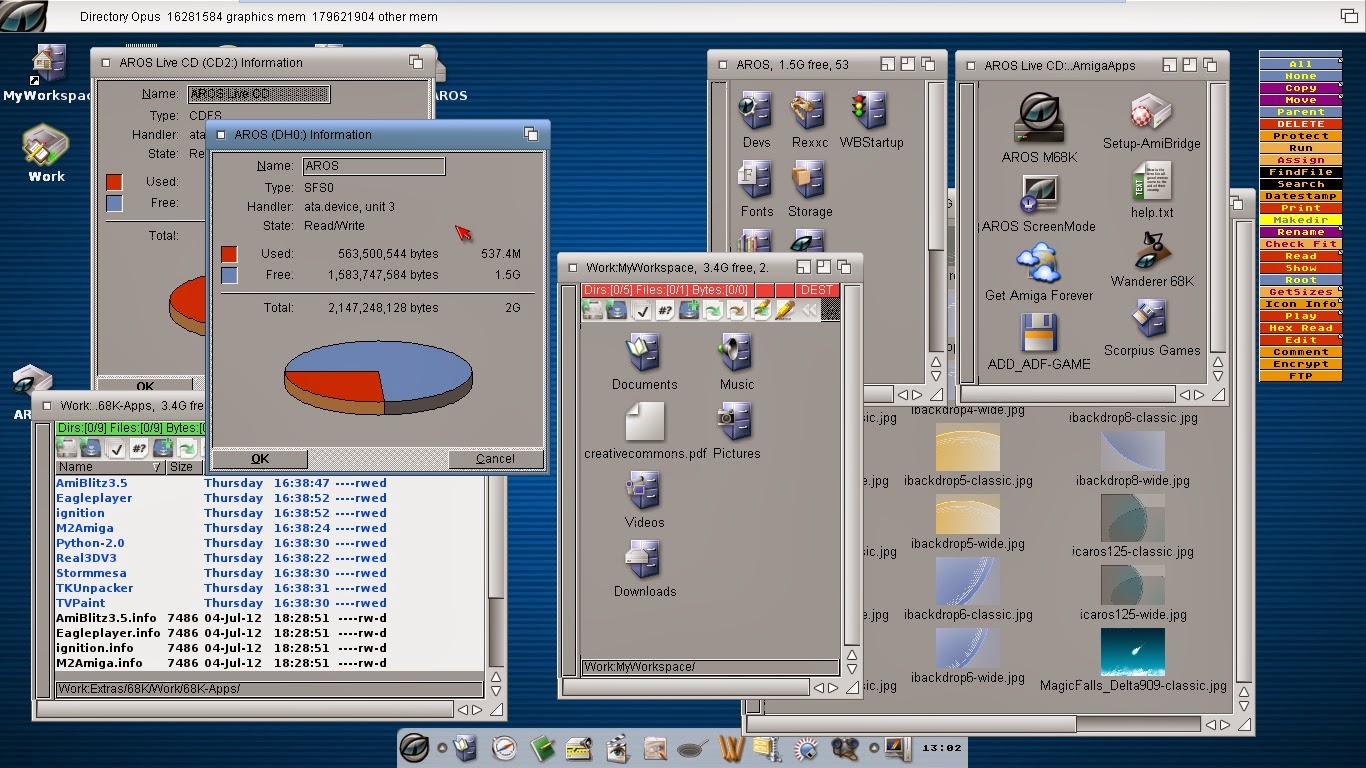The height and width of the screenshot is (768, 1366).
Task: Click the Makedir button in the button bank
Action: 1300,220
